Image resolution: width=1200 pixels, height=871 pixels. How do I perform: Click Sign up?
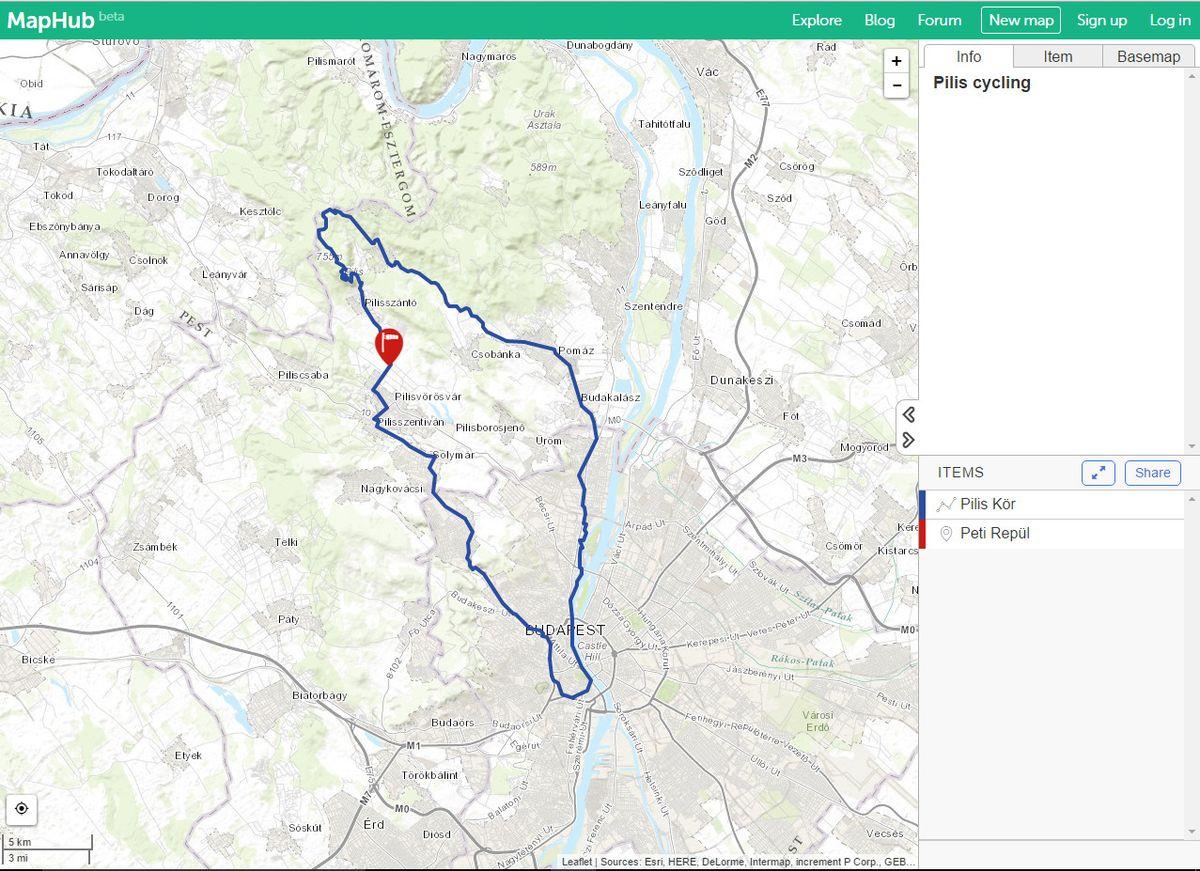pyautogui.click(x=1102, y=20)
